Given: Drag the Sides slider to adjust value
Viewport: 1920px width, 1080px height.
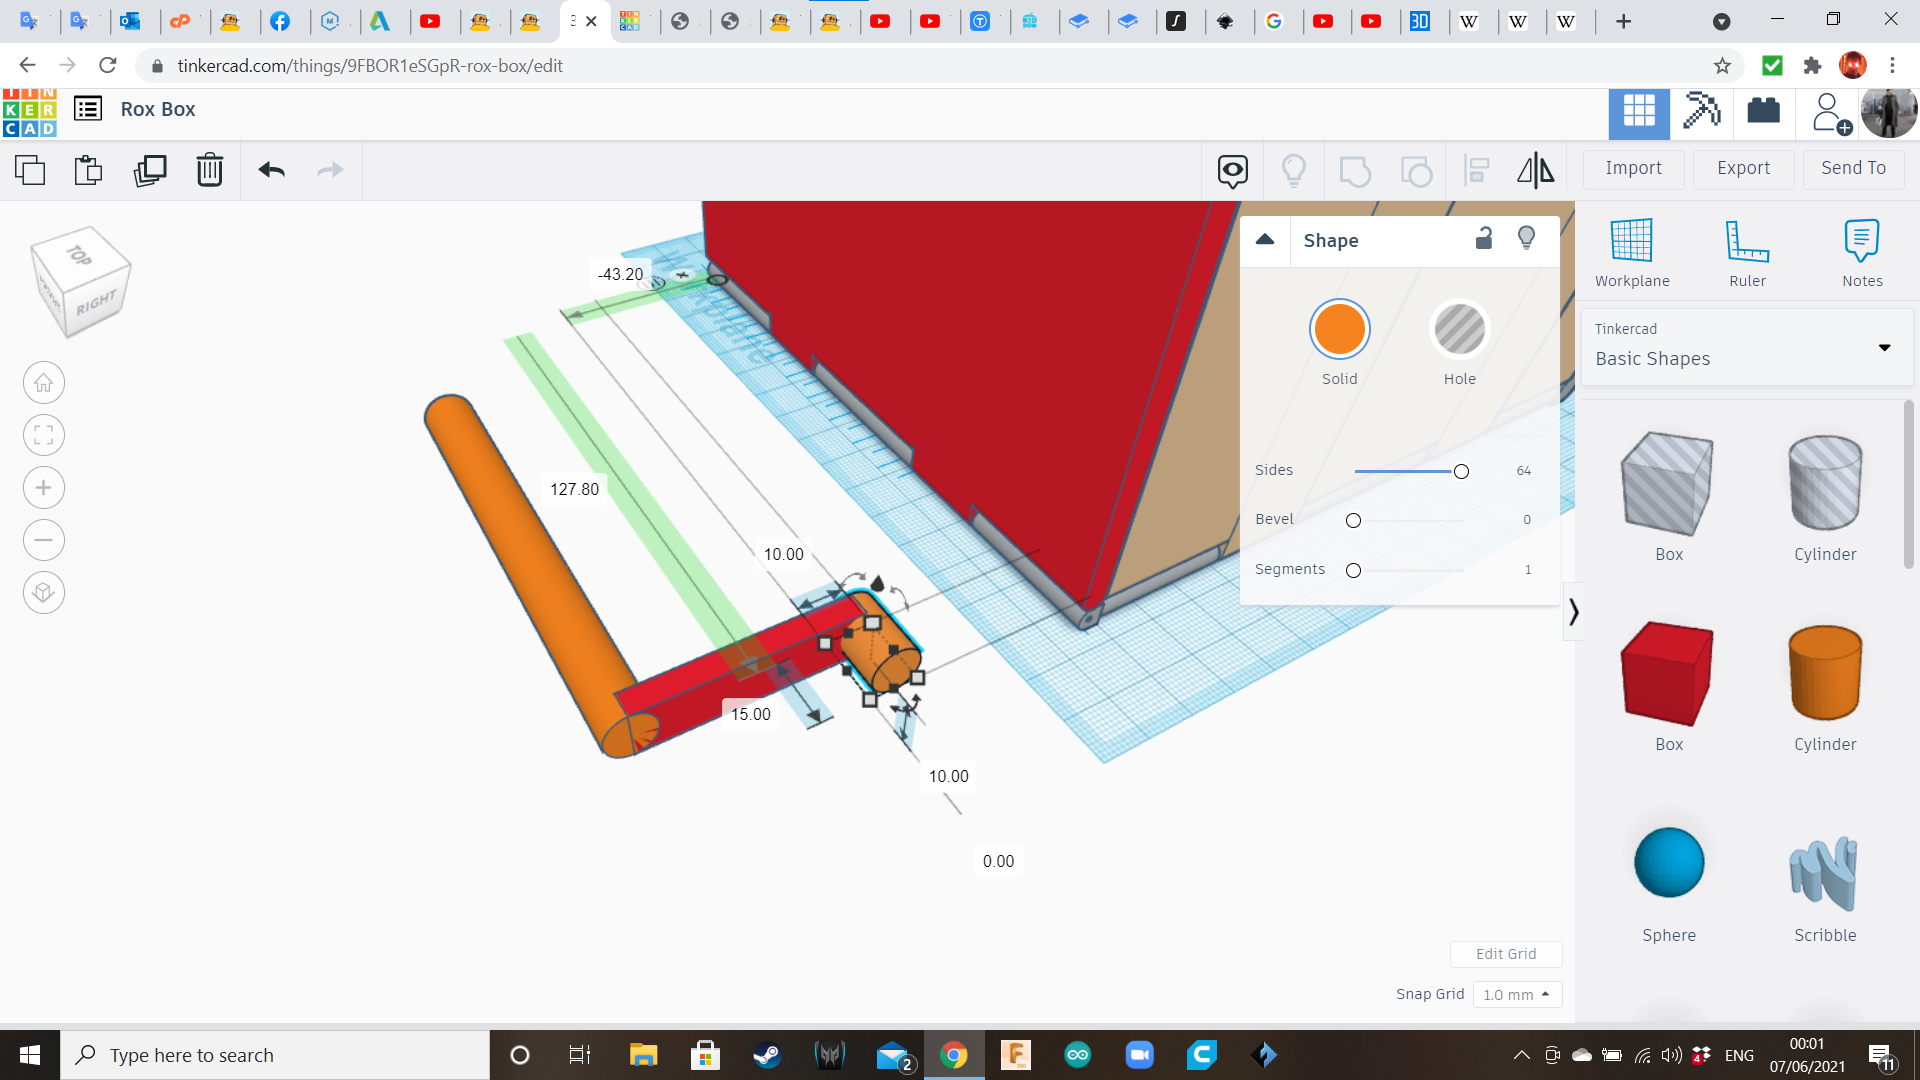Looking at the screenshot, I should 1461,471.
